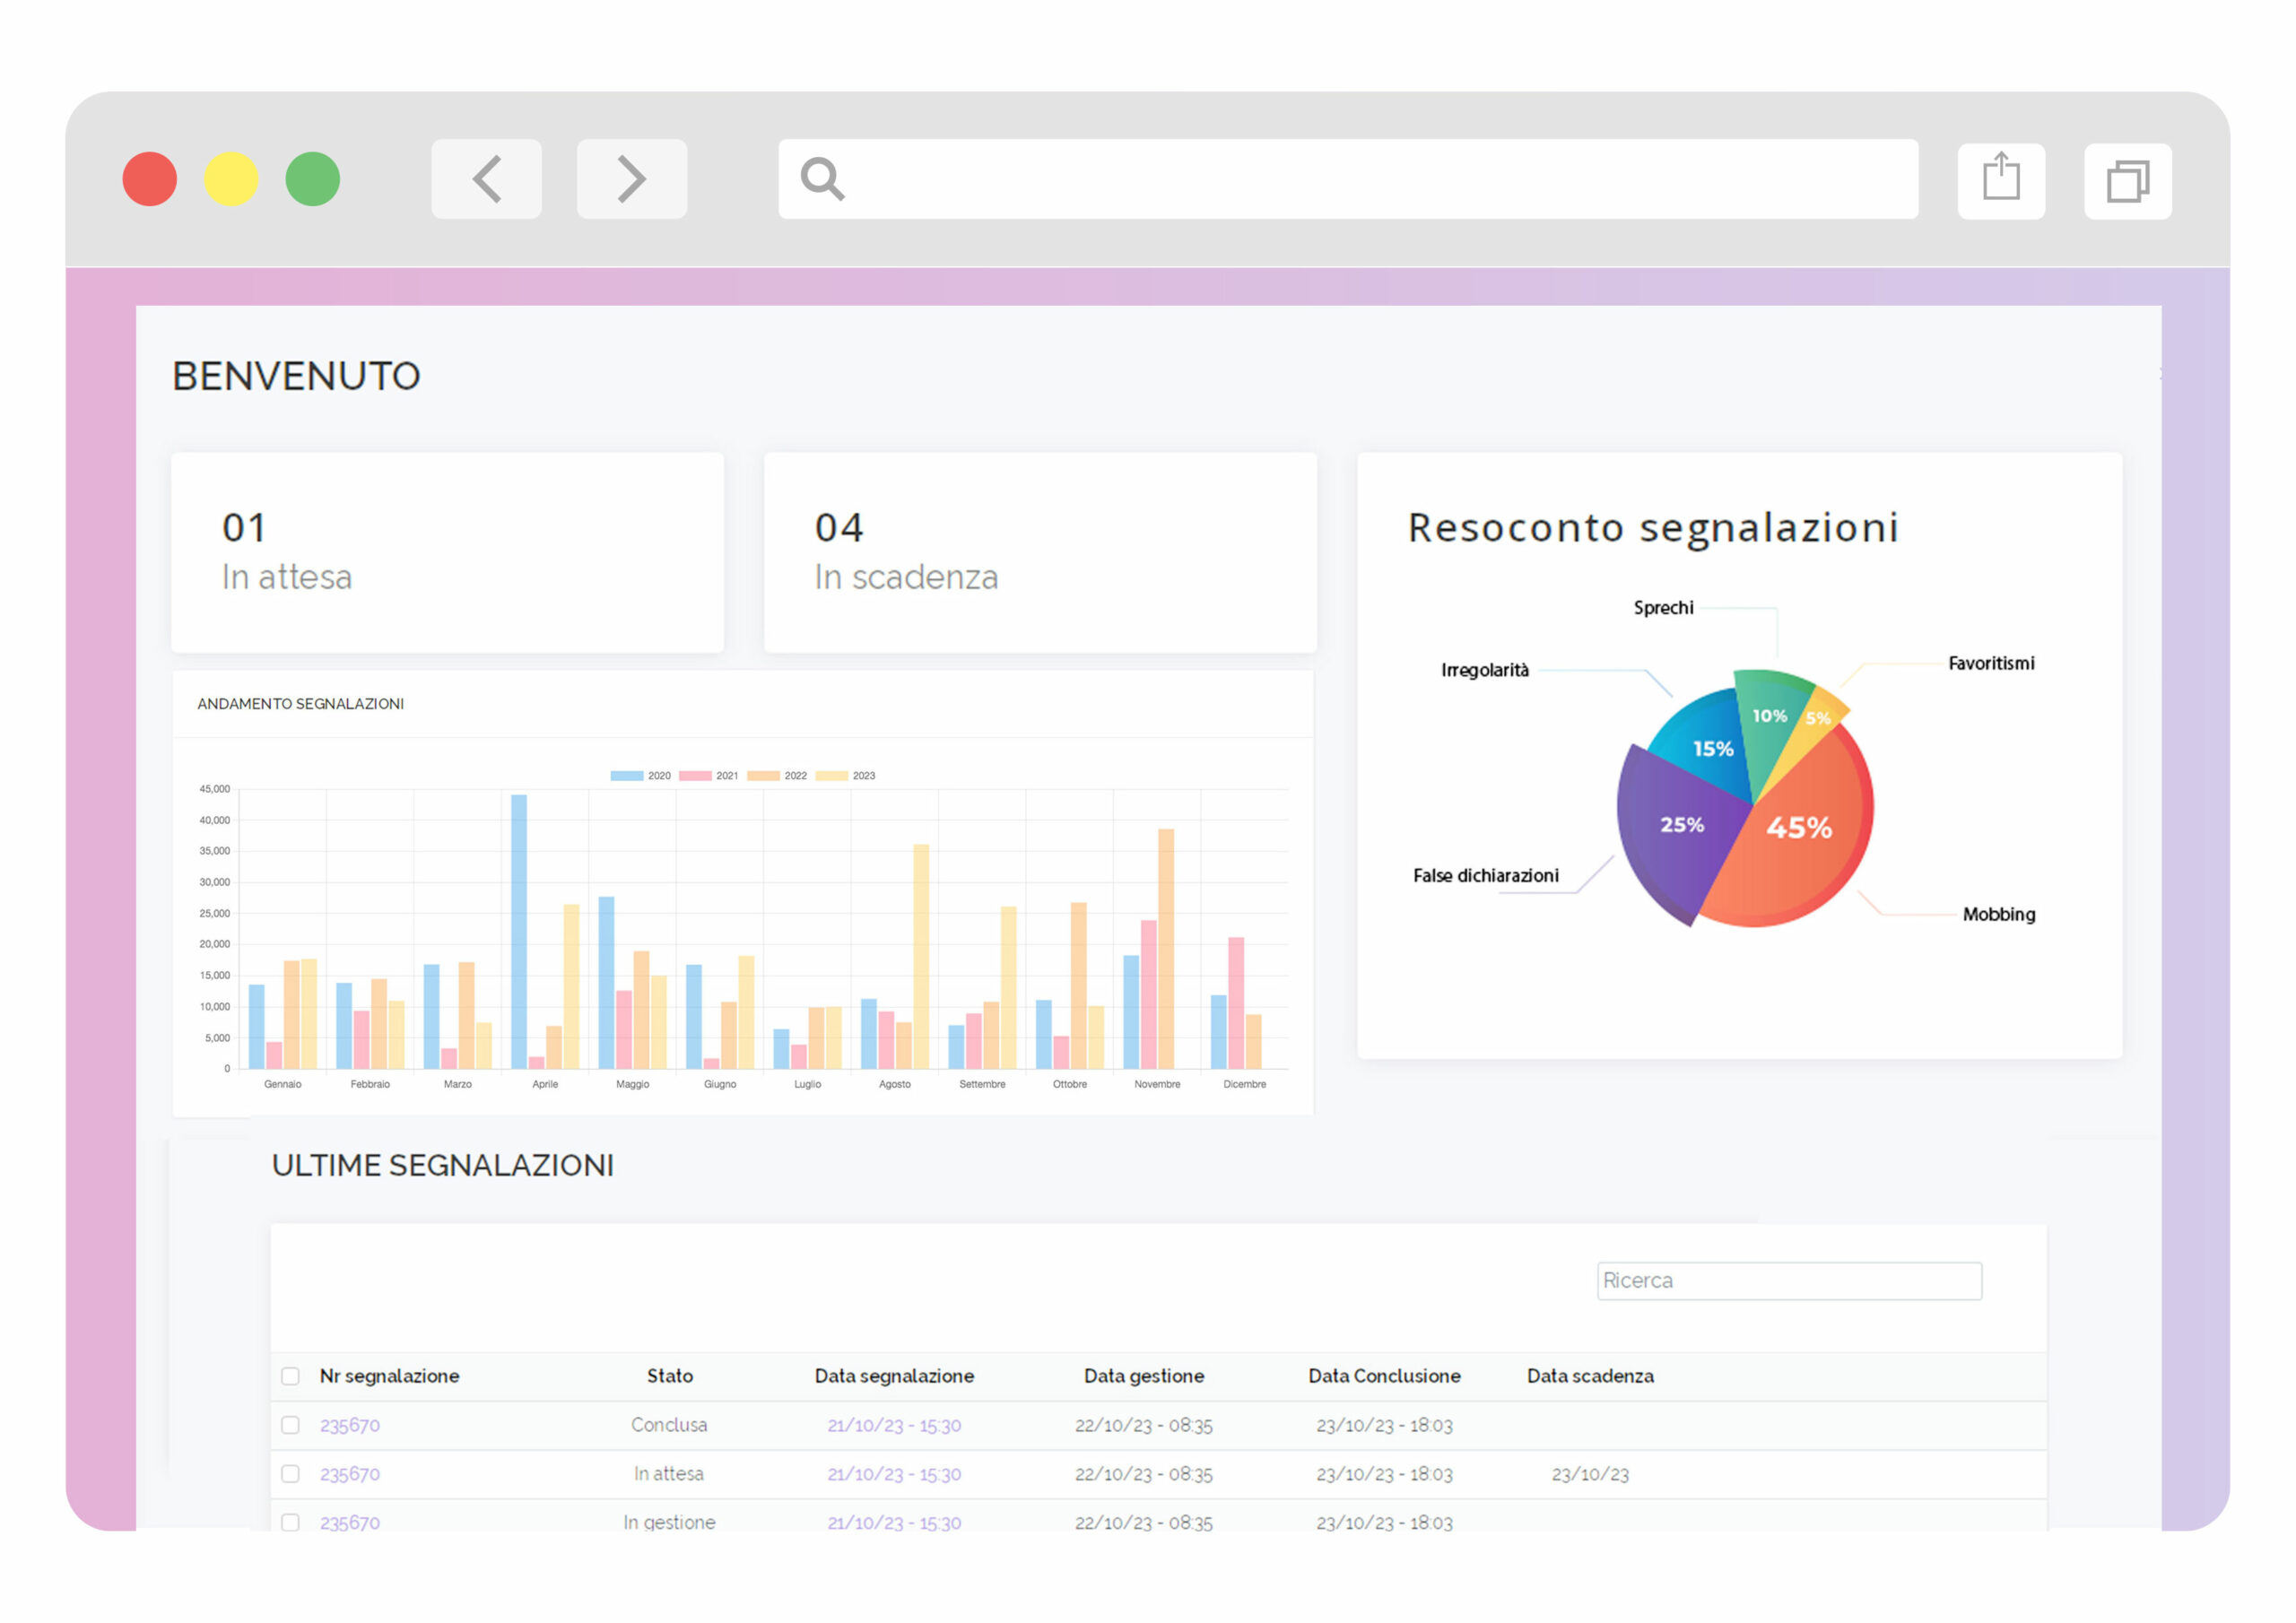Sort by Nr segnalazione column header
The width and height of the screenshot is (2296, 1623).
[x=389, y=1376]
